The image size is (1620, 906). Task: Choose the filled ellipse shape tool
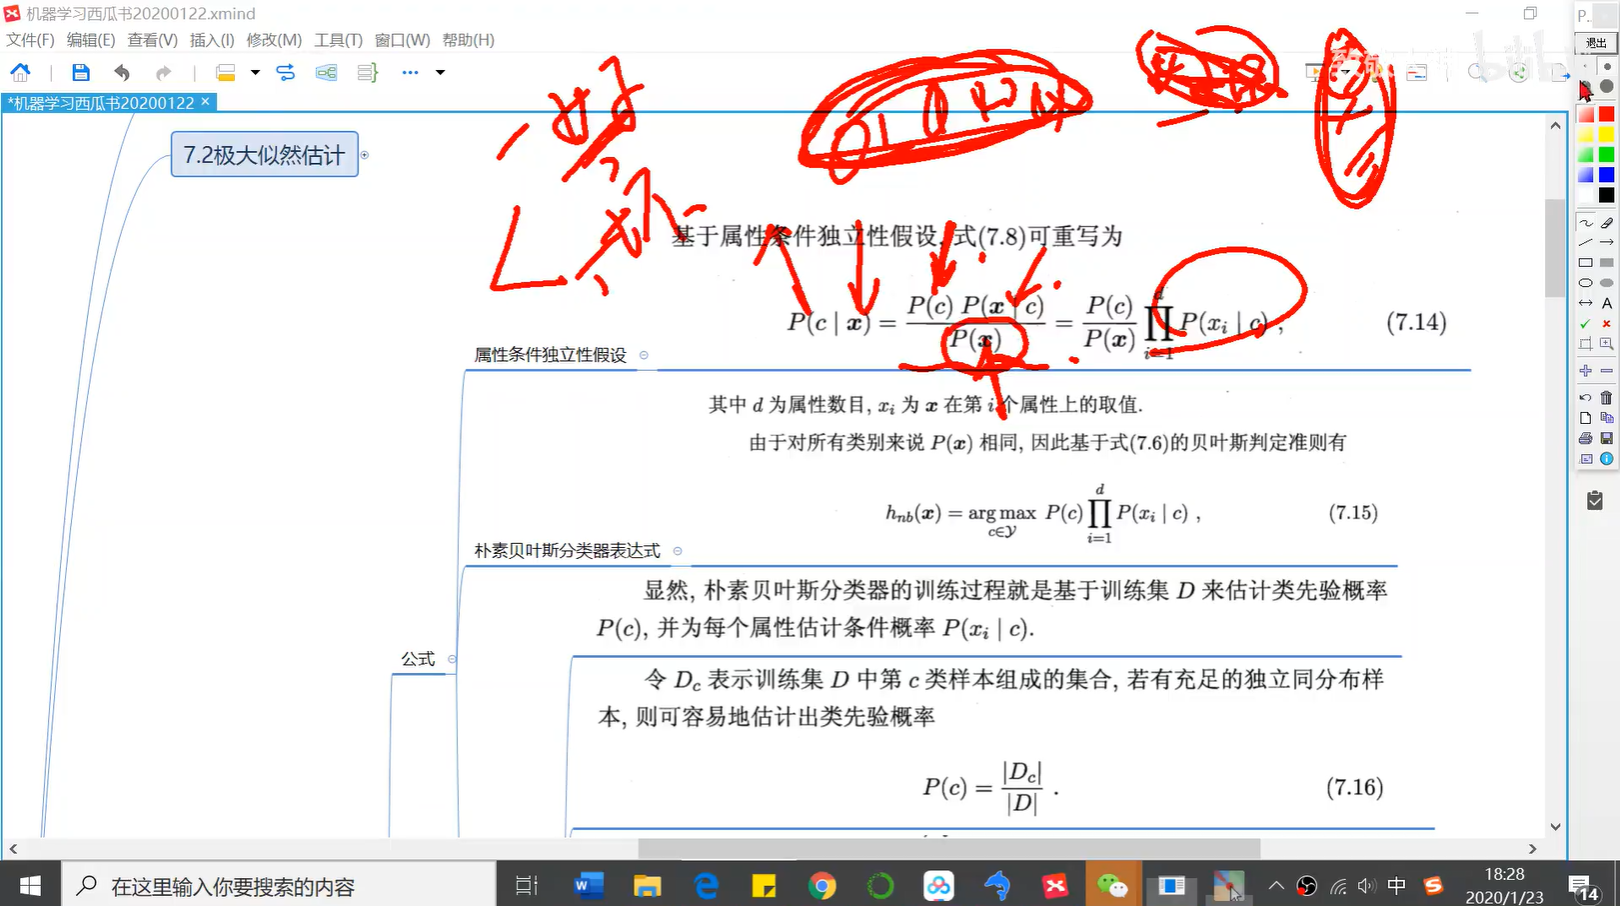[1607, 283]
